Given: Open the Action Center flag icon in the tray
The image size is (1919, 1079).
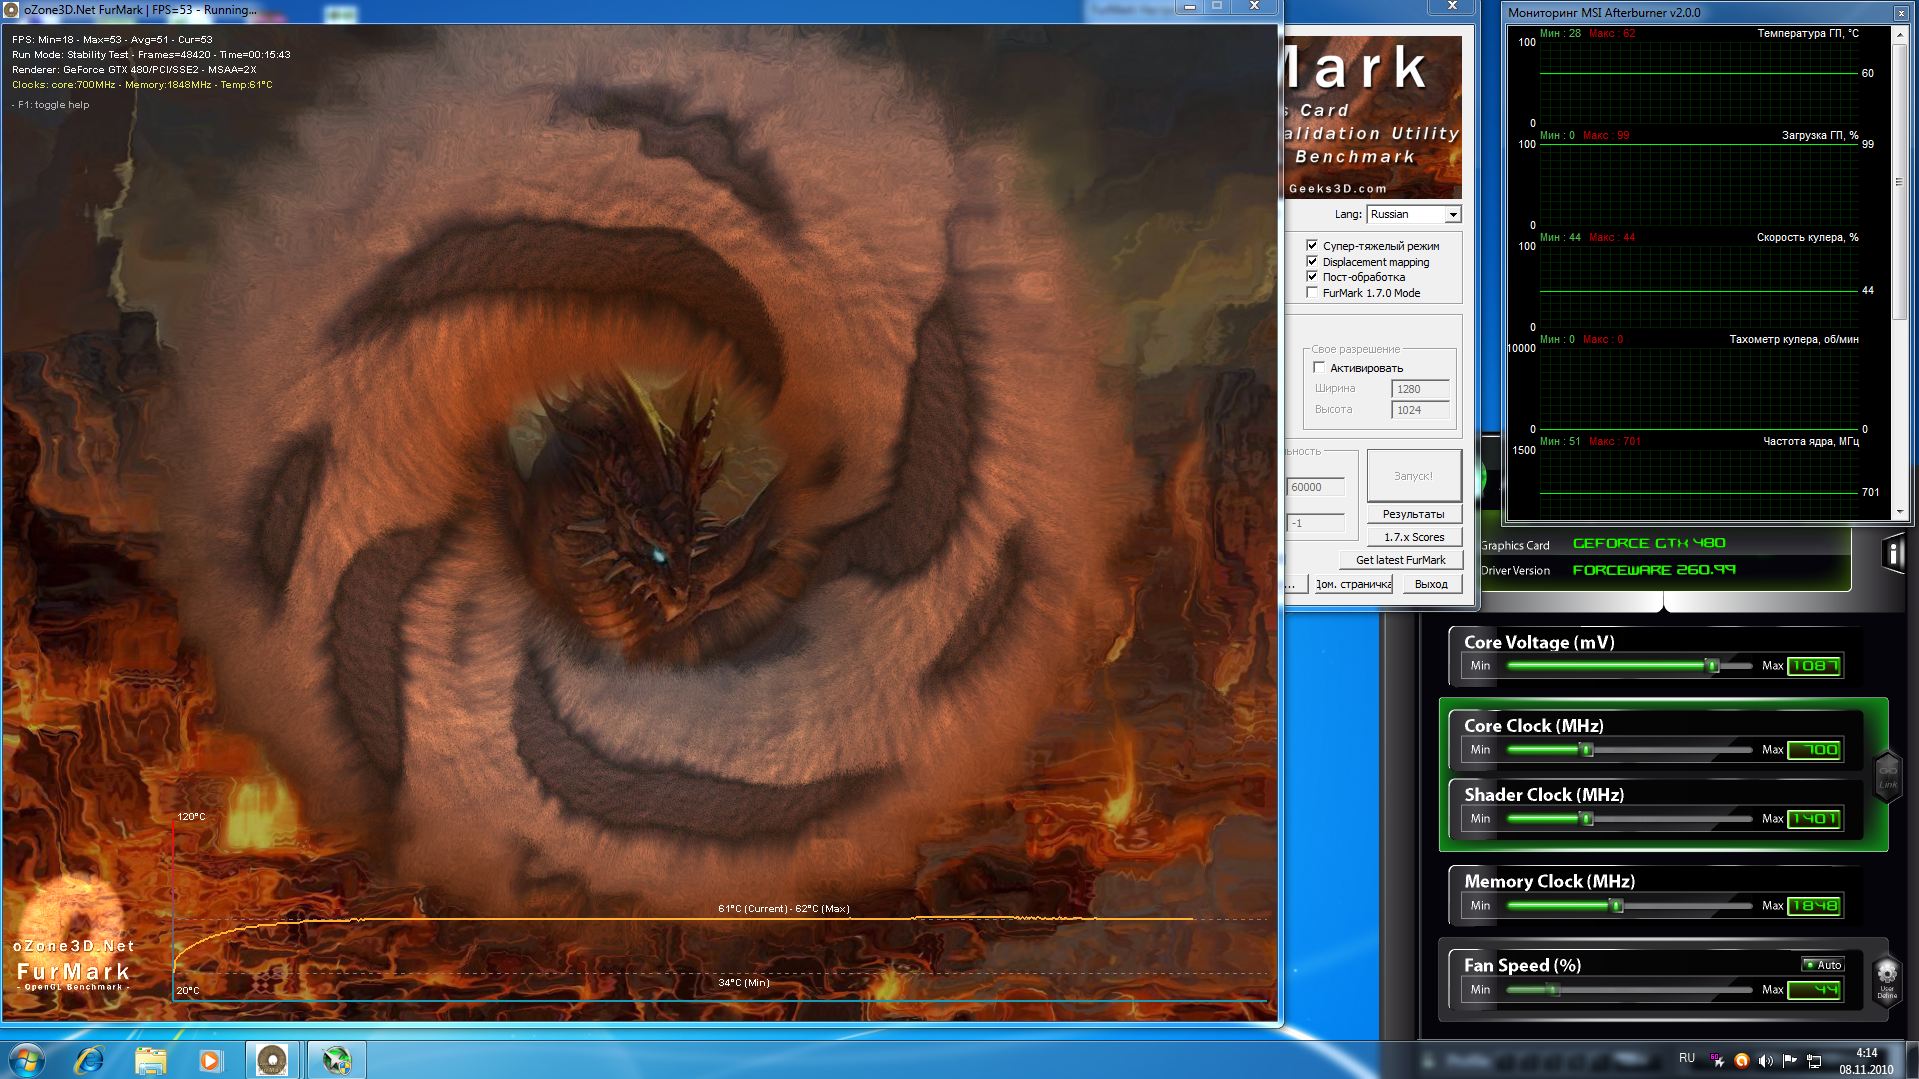Looking at the screenshot, I should (x=1790, y=1061).
